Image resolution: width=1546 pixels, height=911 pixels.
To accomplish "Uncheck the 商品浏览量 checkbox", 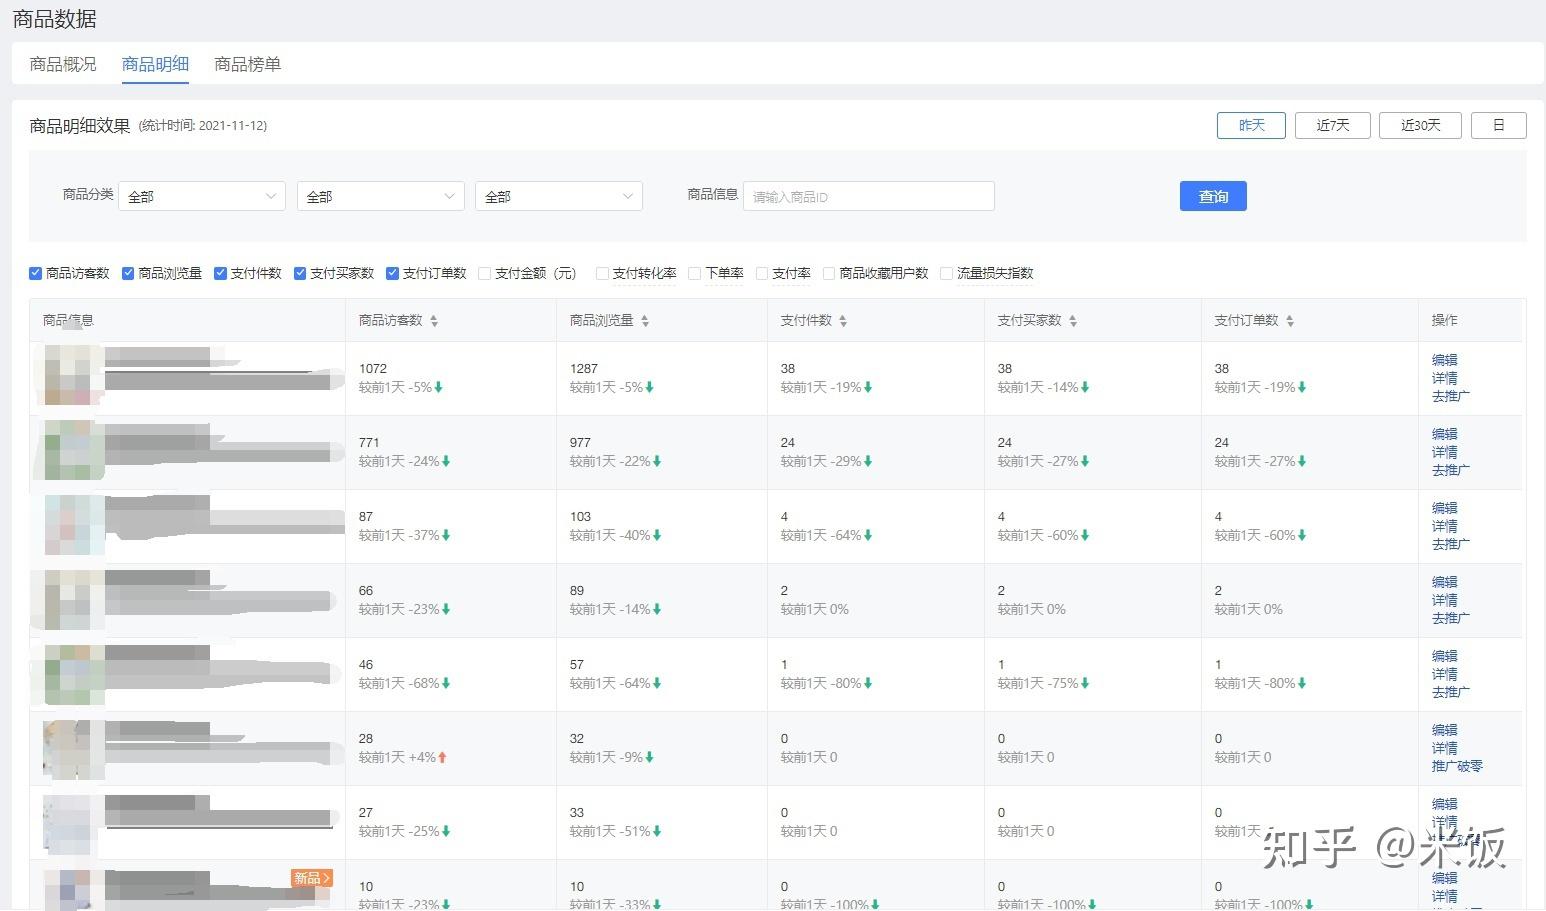I will point(128,273).
